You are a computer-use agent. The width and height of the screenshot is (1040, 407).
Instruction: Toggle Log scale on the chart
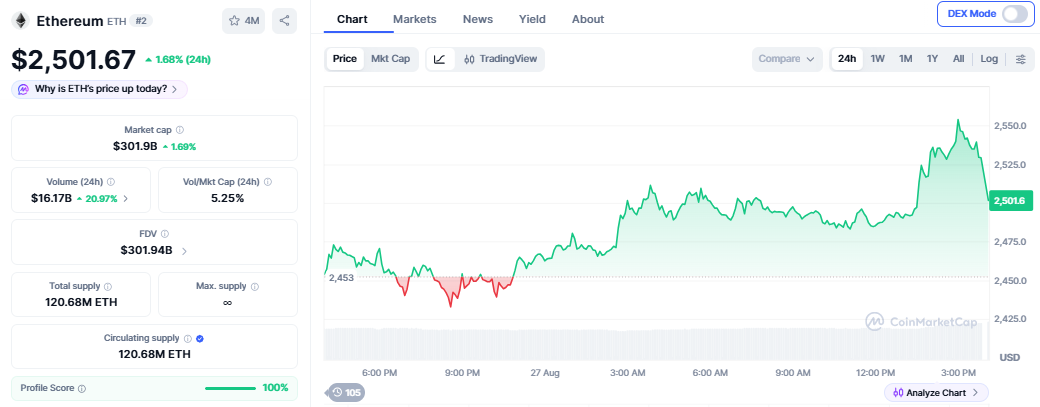[989, 59]
